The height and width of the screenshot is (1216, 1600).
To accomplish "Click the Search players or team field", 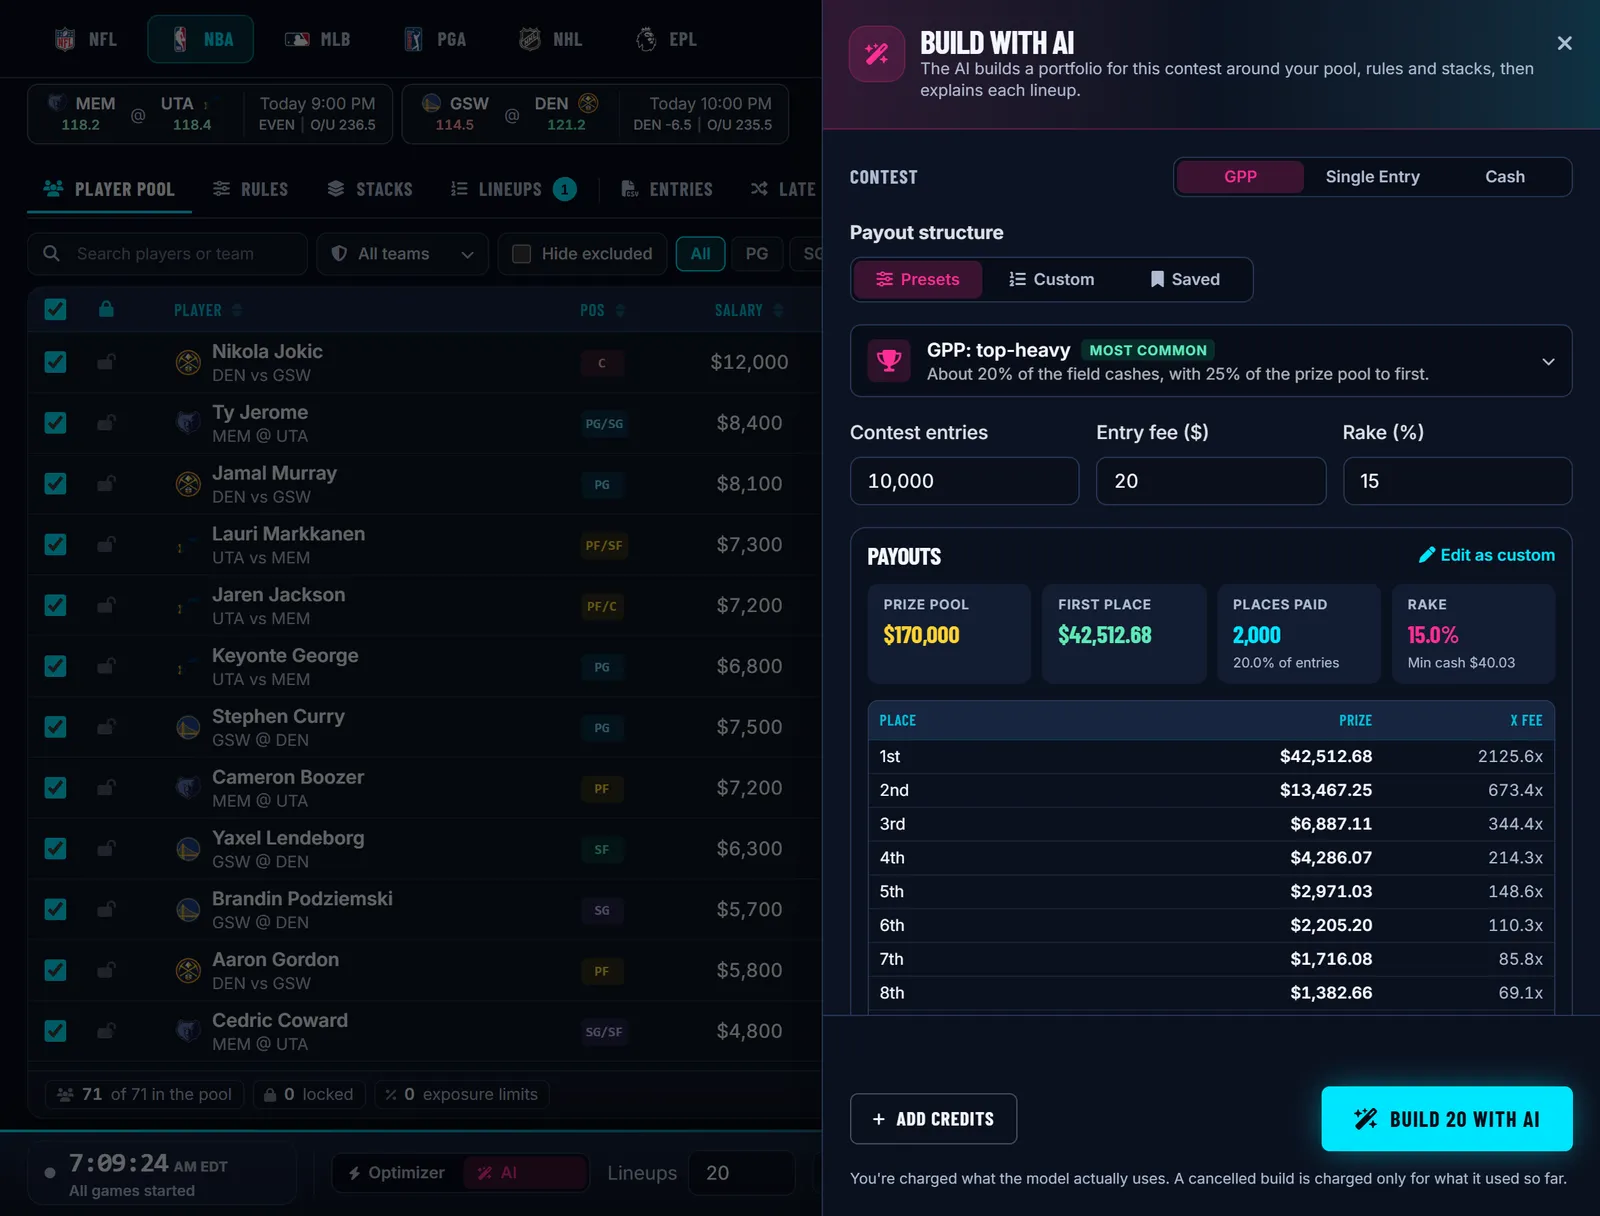I will pos(167,254).
